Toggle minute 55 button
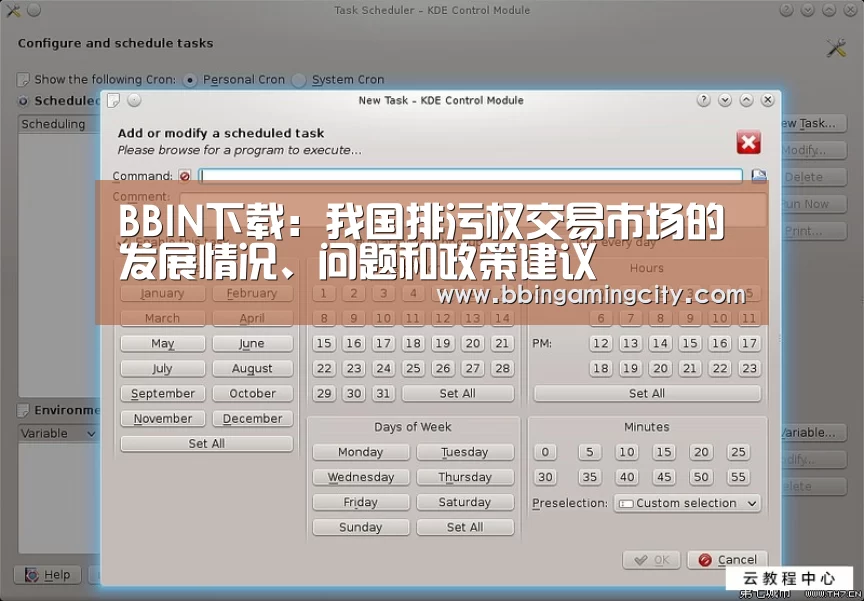The height and width of the screenshot is (601, 864). pos(738,477)
